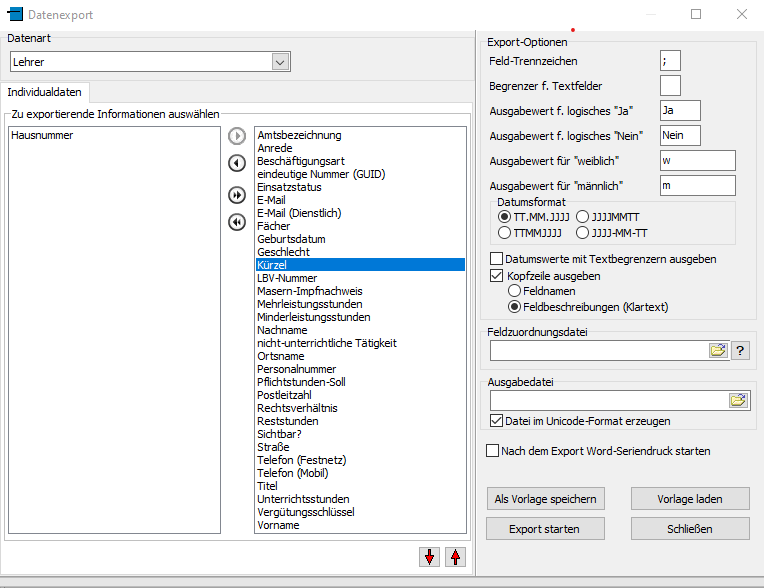The height and width of the screenshot is (588, 764).
Task: Select Geburtsdatum in the field list
Action: coord(291,239)
